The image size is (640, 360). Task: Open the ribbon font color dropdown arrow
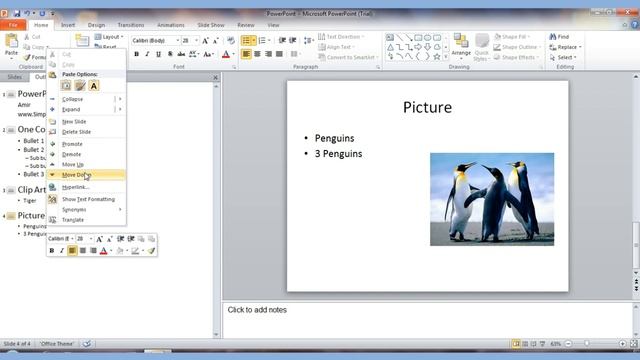click(x=233, y=54)
